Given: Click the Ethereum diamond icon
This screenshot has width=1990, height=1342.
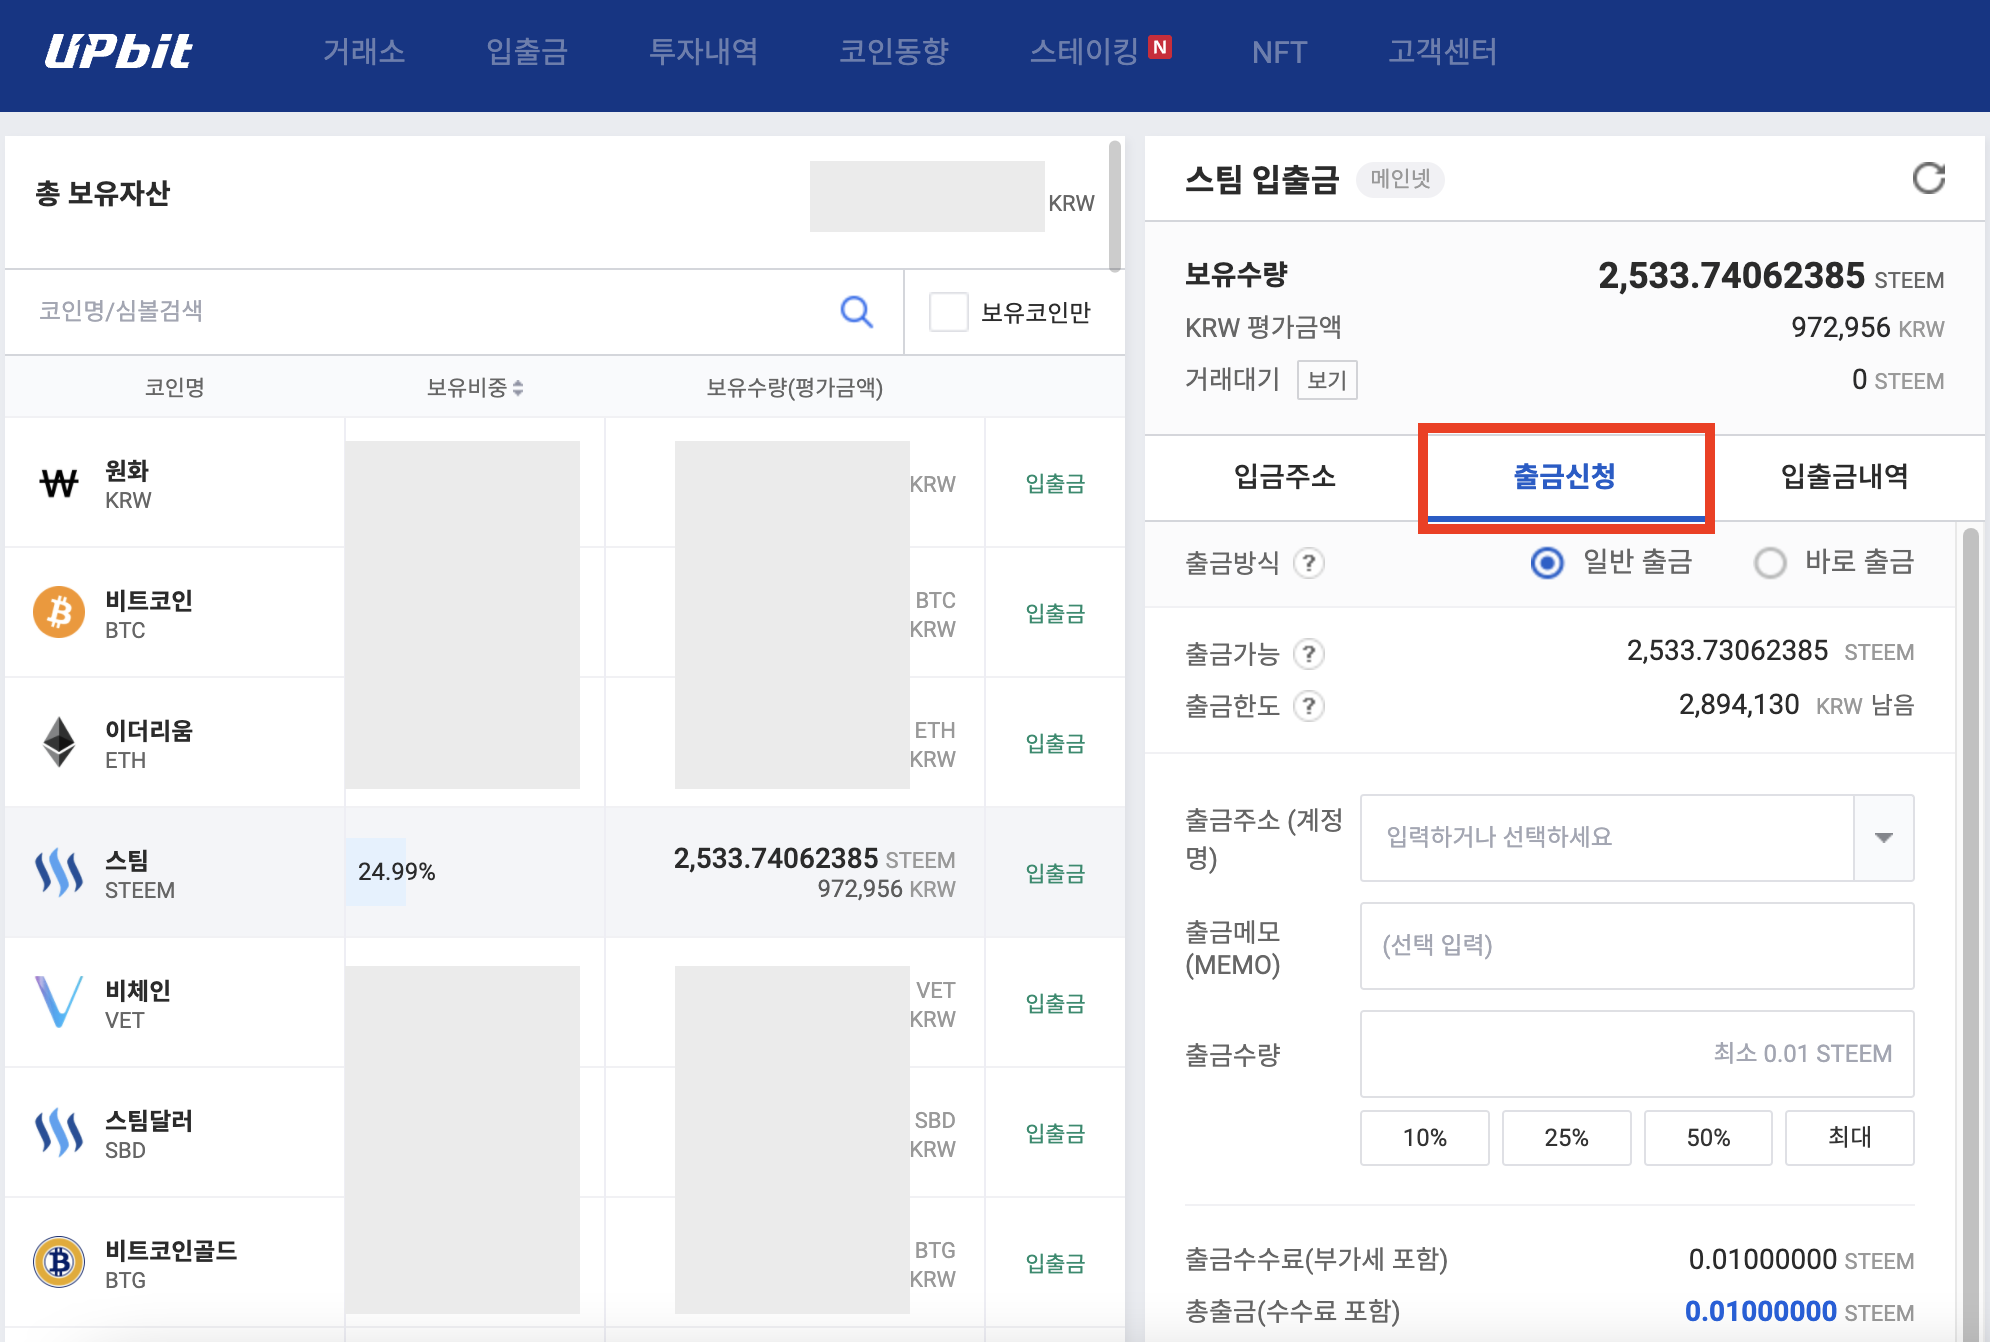Looking at the screenshot, I should coord(59,742).
